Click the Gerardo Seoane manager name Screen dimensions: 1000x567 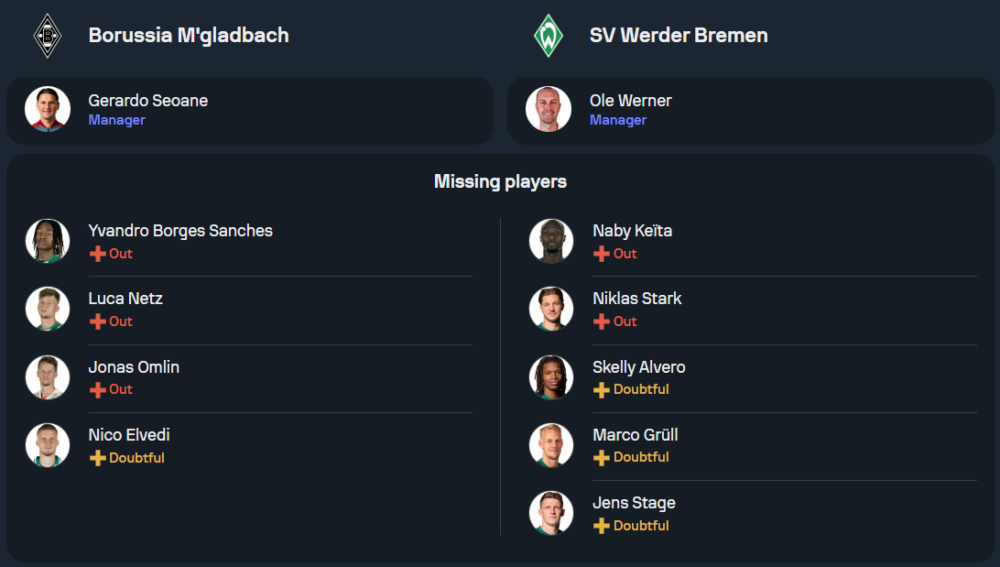coord(148,101)
